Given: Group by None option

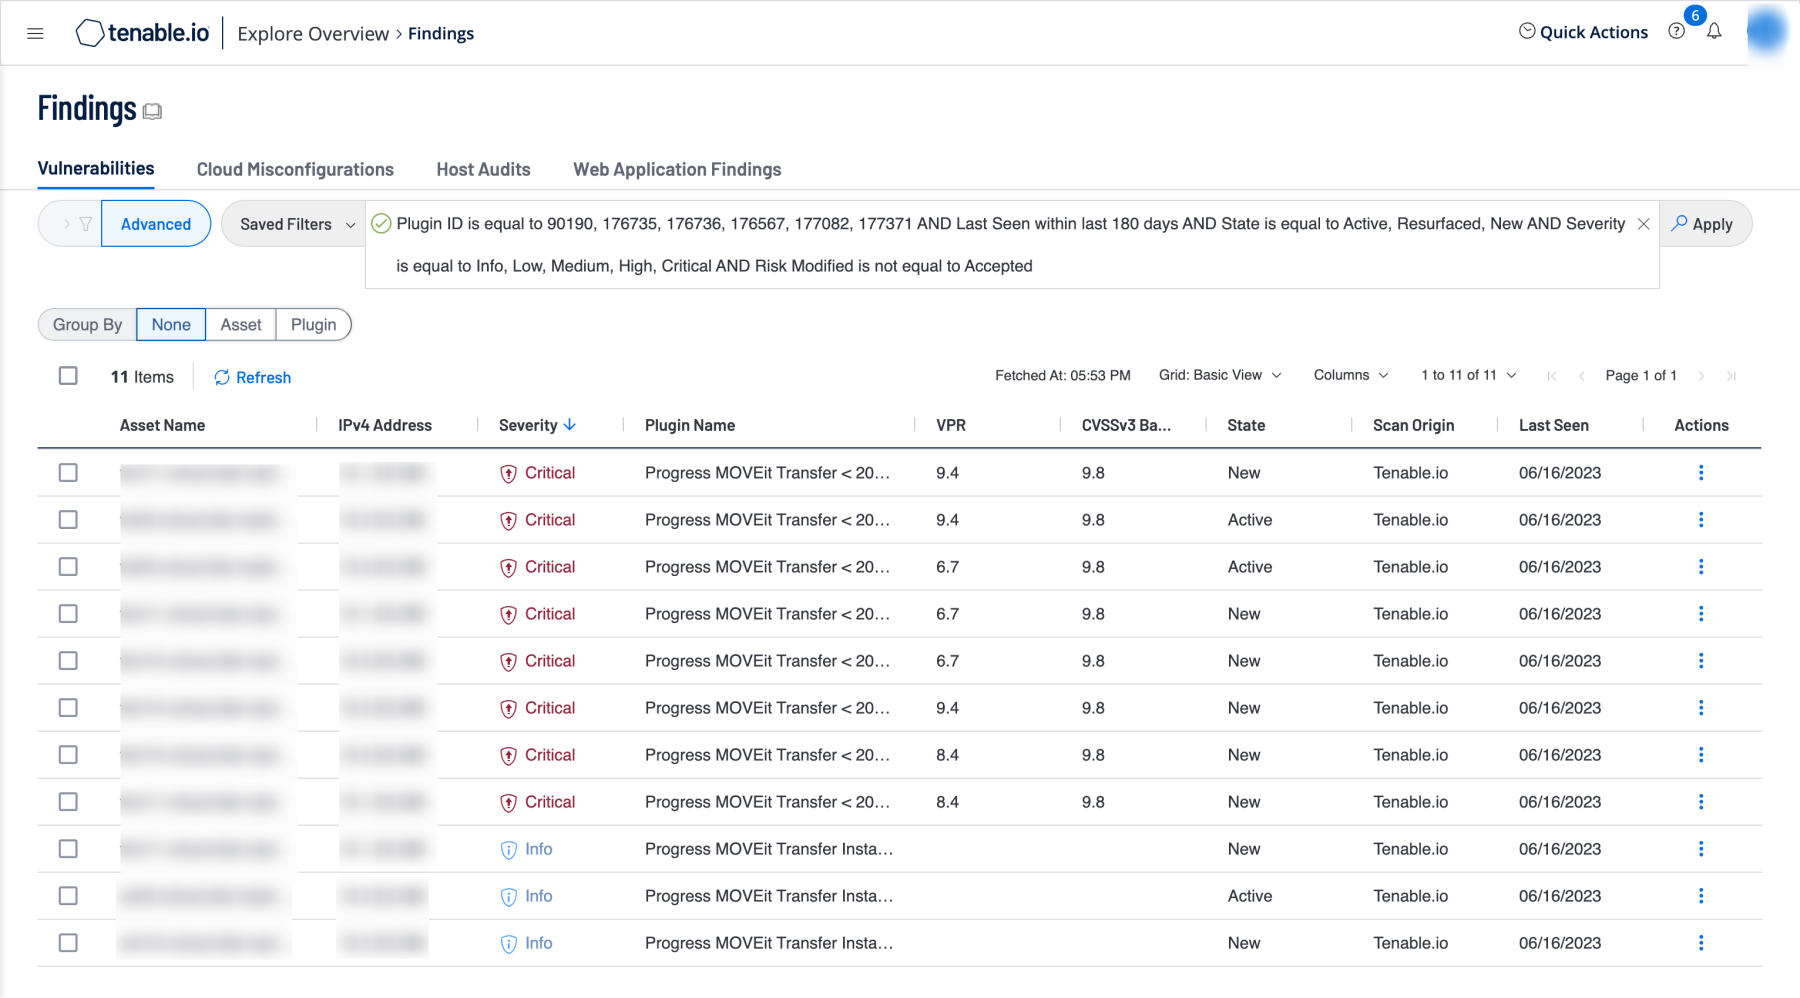Looking at the screenshot, I should pyautogui.click(x=171, y=325).
